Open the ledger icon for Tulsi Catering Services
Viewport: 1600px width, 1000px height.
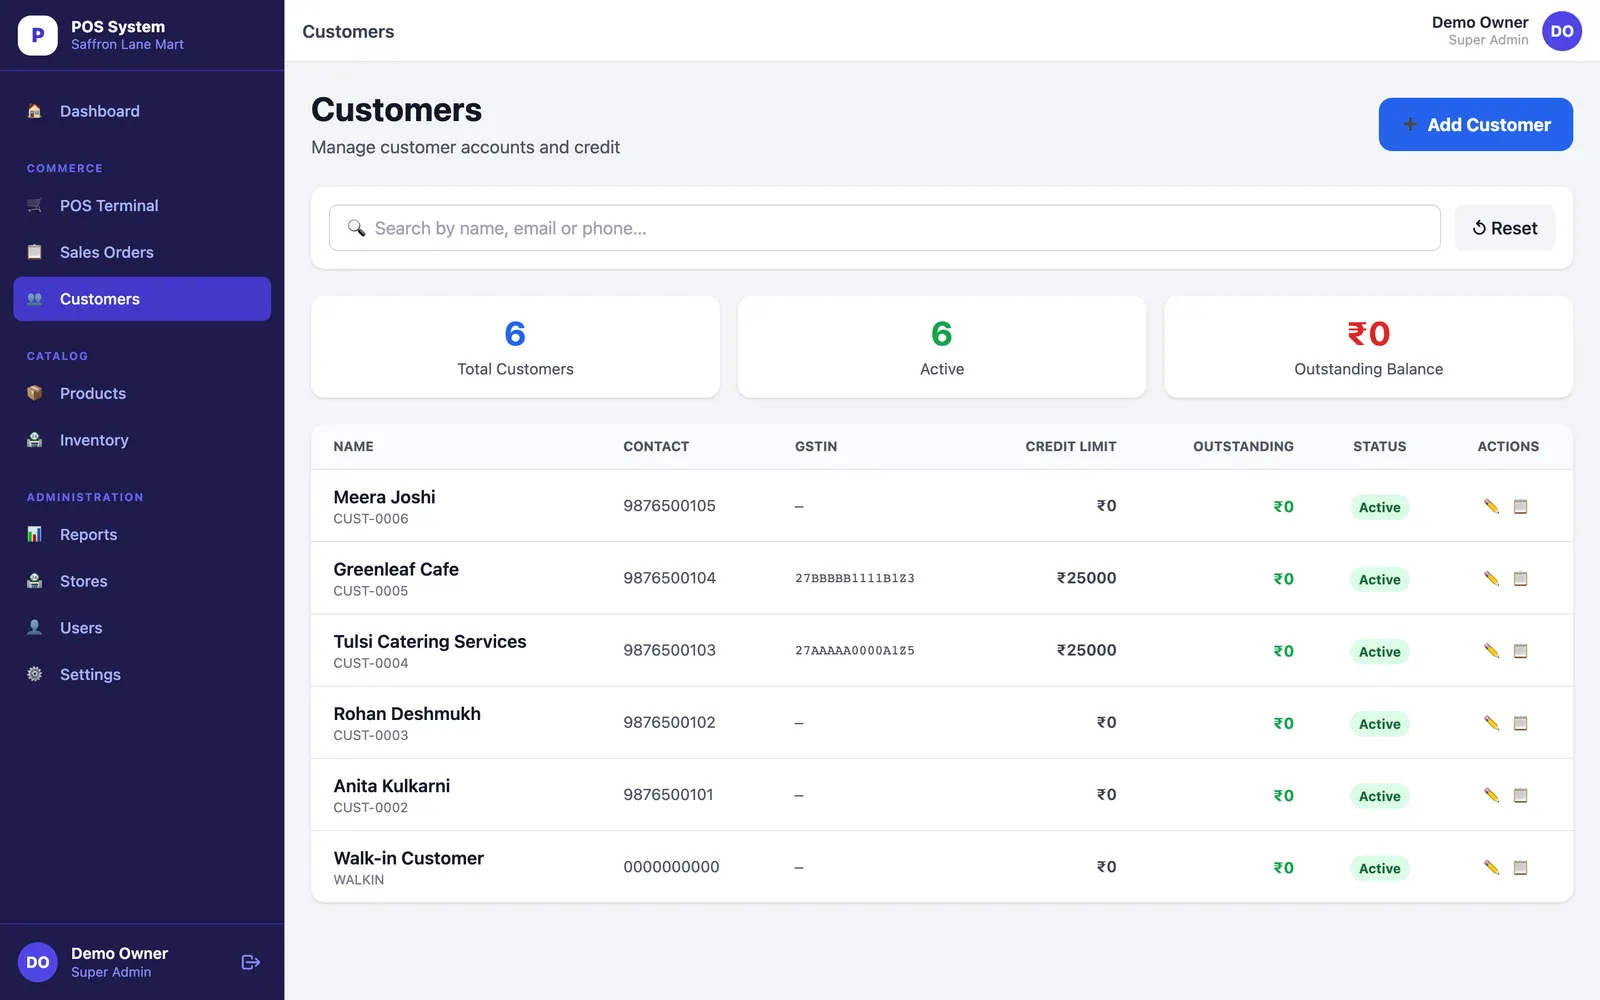tap(1521, 651)
